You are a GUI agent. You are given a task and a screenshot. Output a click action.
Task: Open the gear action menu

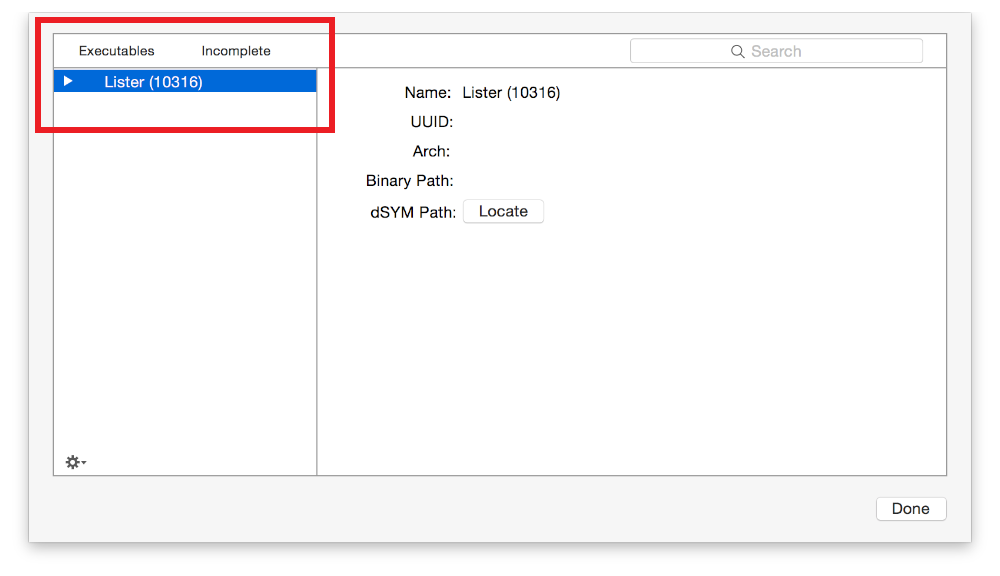point(75,462)
